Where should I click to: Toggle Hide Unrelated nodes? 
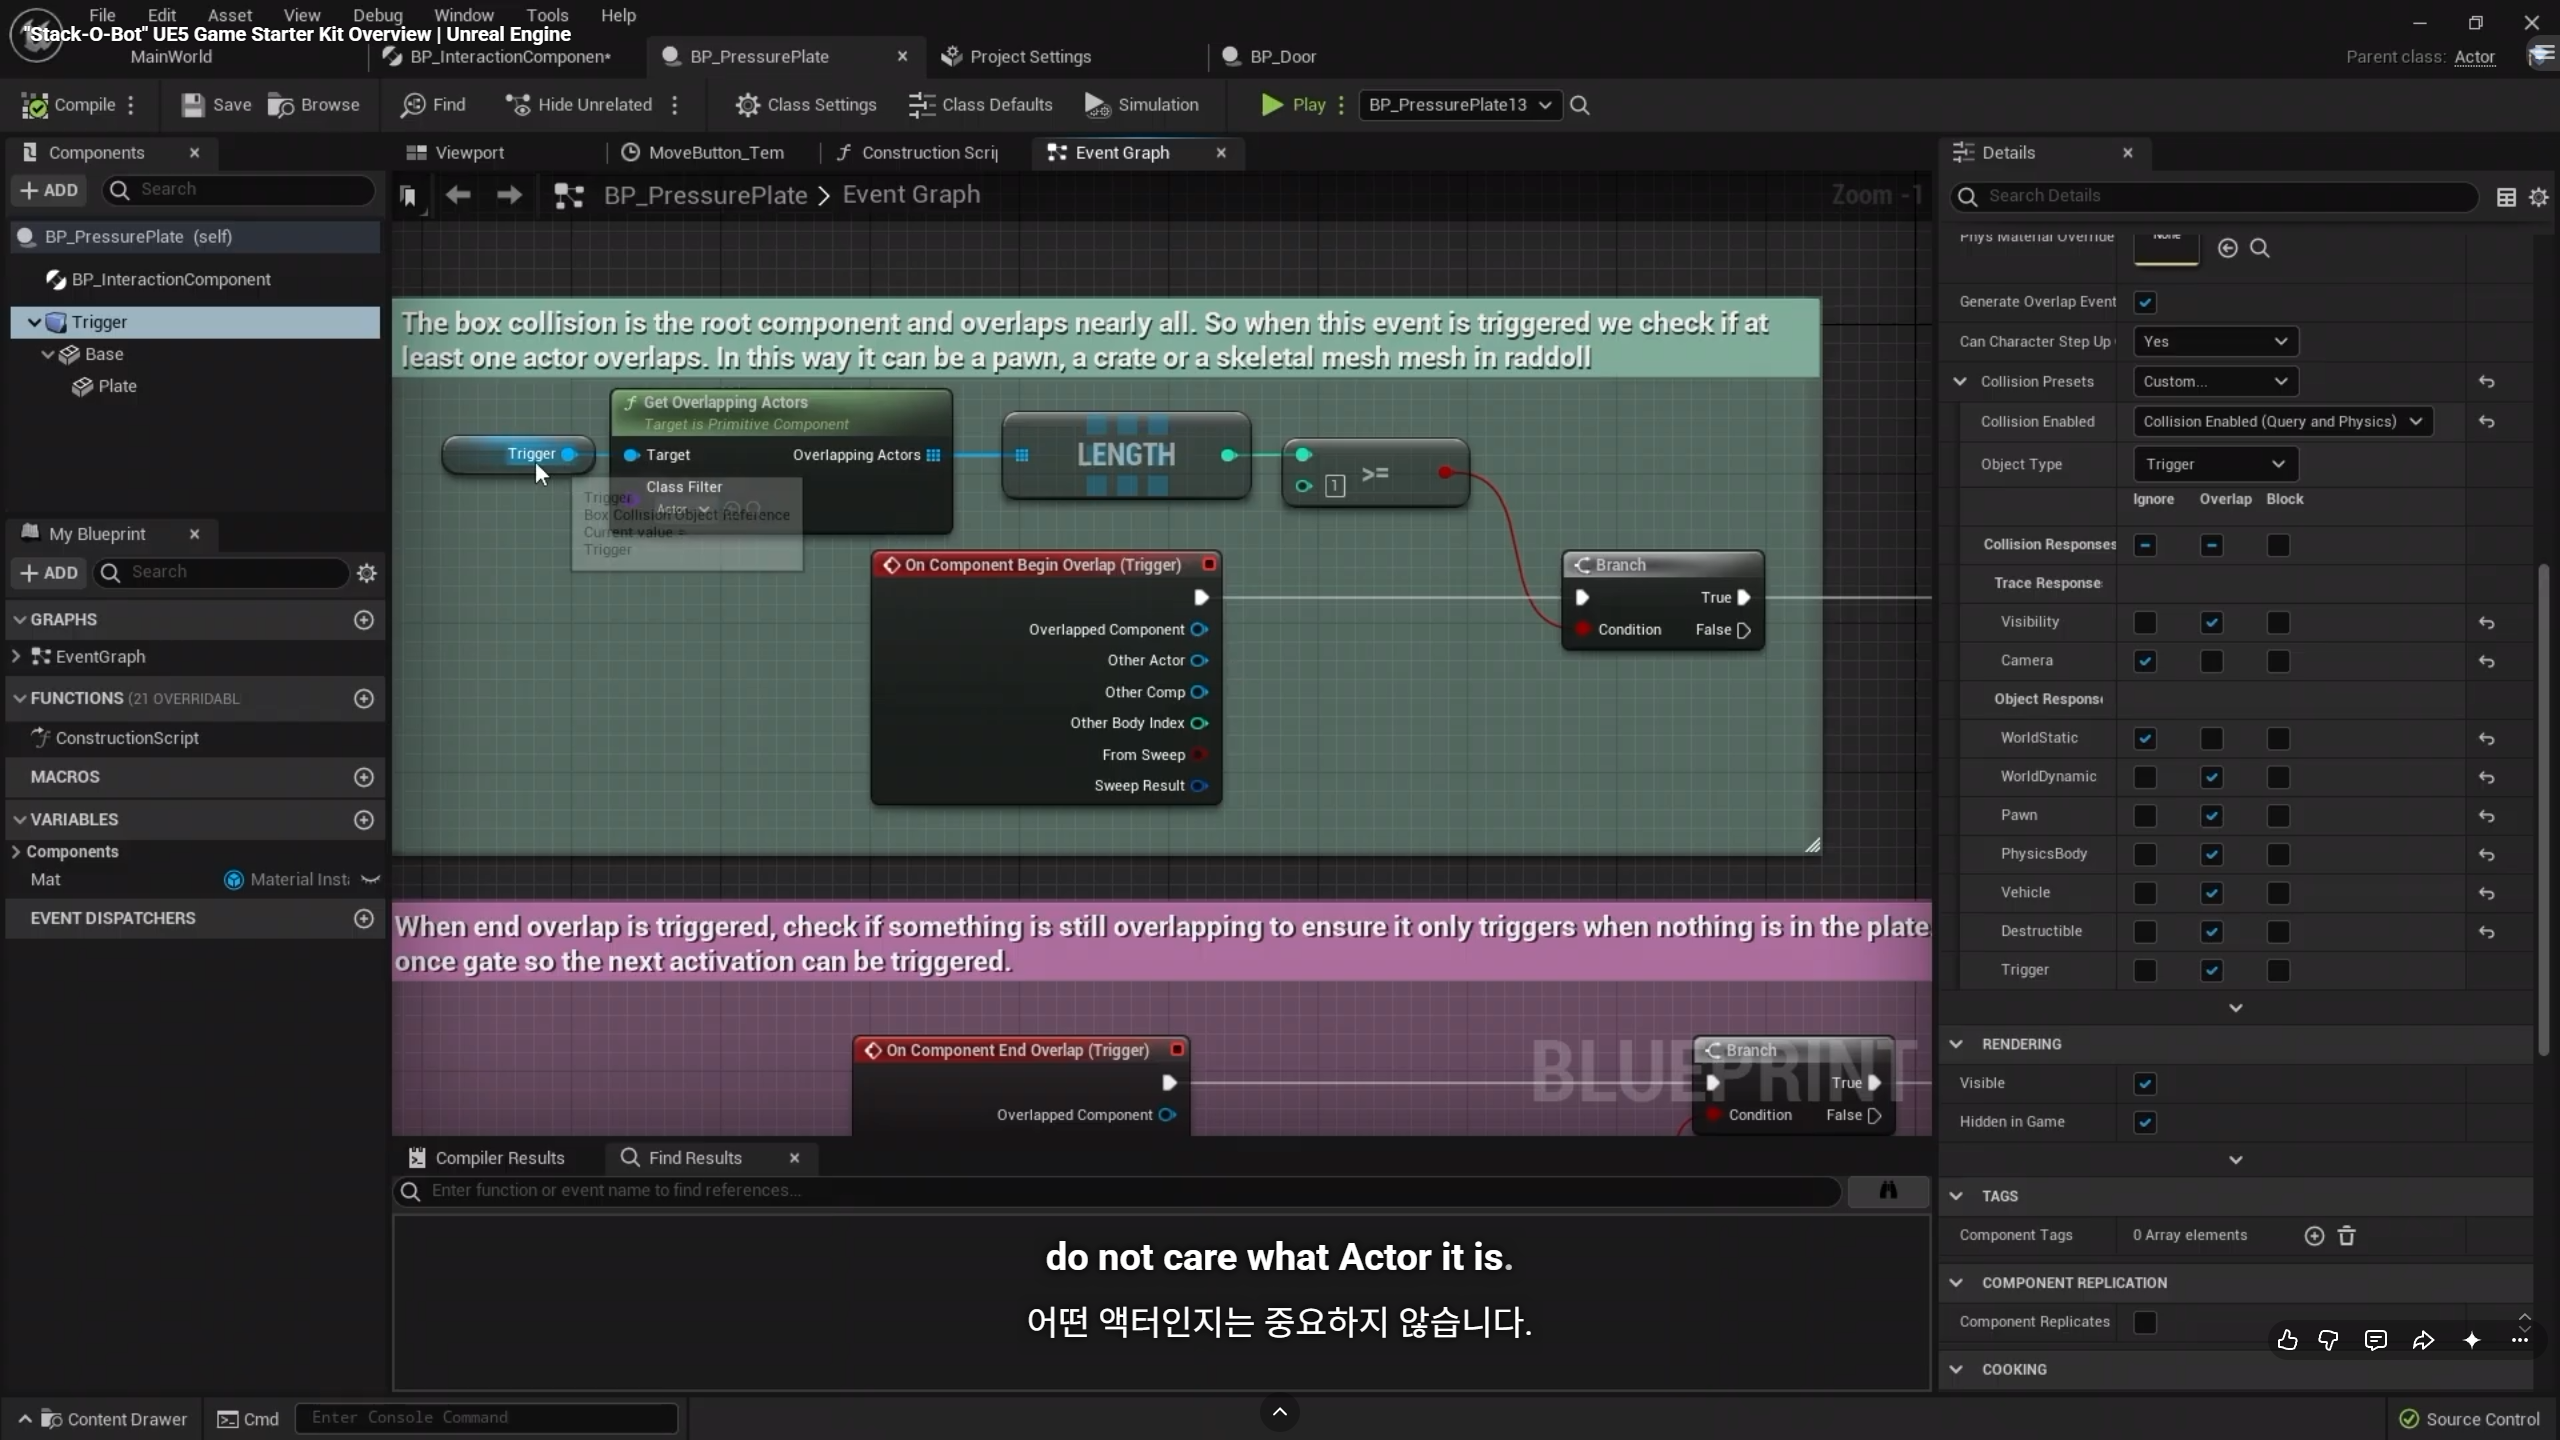[579, 105]
